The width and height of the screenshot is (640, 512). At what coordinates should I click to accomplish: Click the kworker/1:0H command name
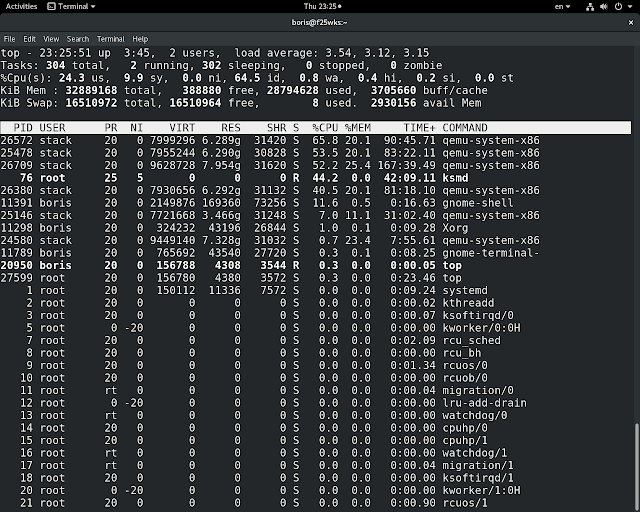tap(481, 491)
